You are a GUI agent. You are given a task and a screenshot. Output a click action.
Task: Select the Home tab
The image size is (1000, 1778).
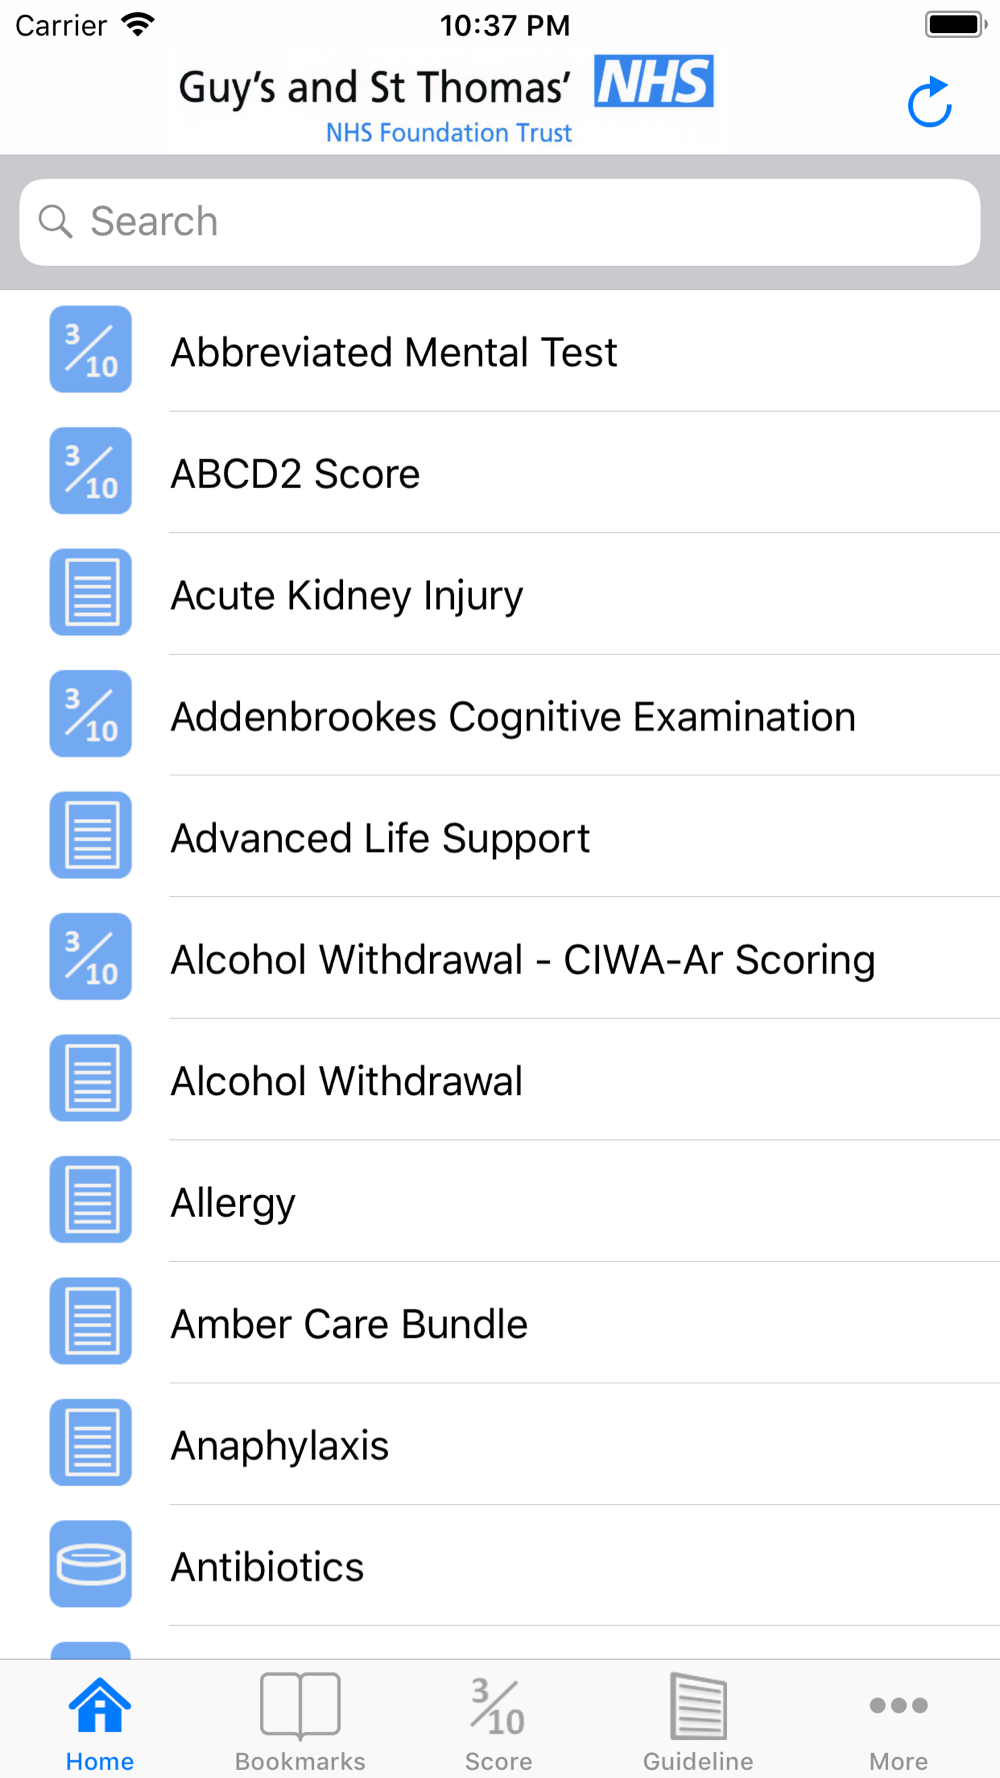pyautogui.click(x=100, y=1722)
